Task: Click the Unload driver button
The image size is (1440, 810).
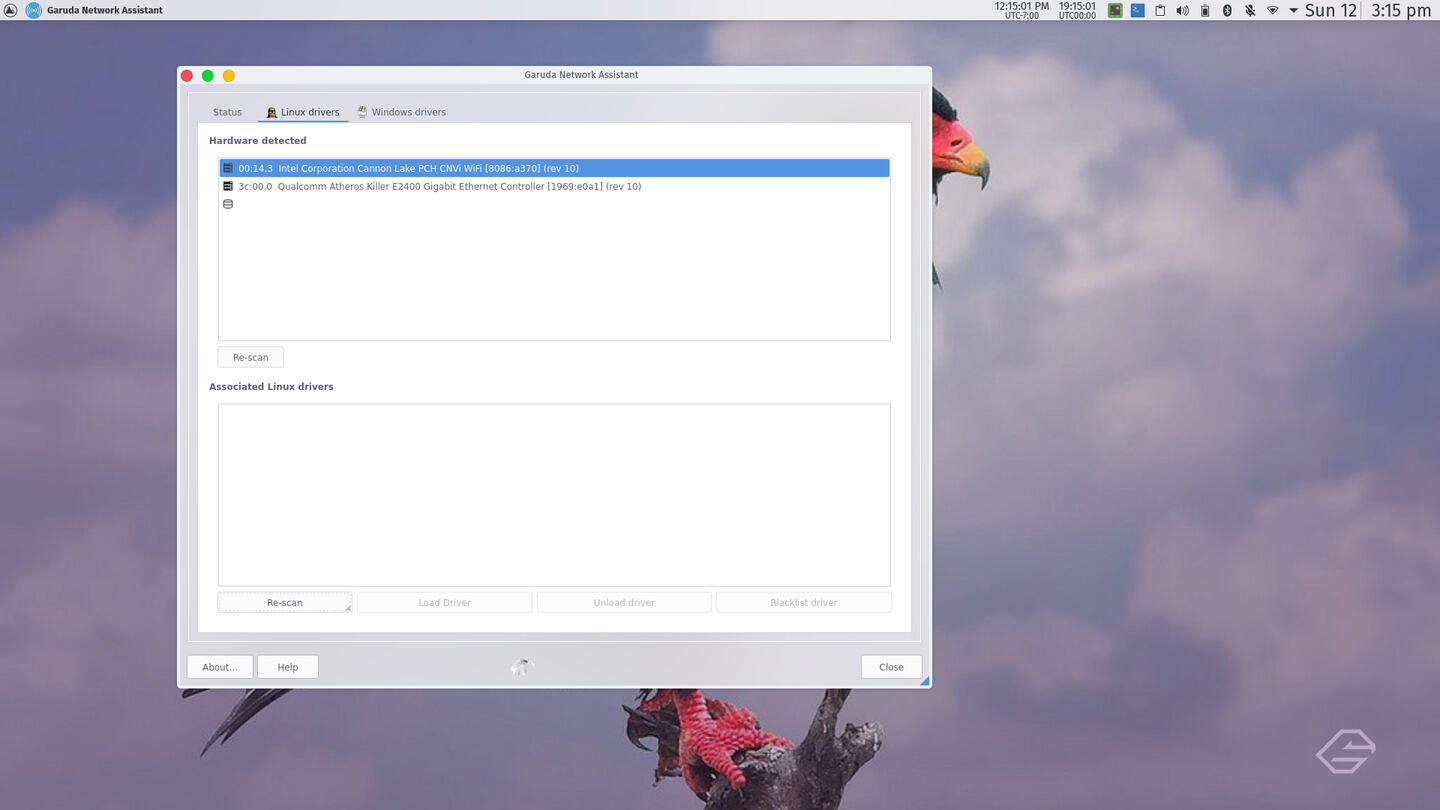Action: point(624,602)
